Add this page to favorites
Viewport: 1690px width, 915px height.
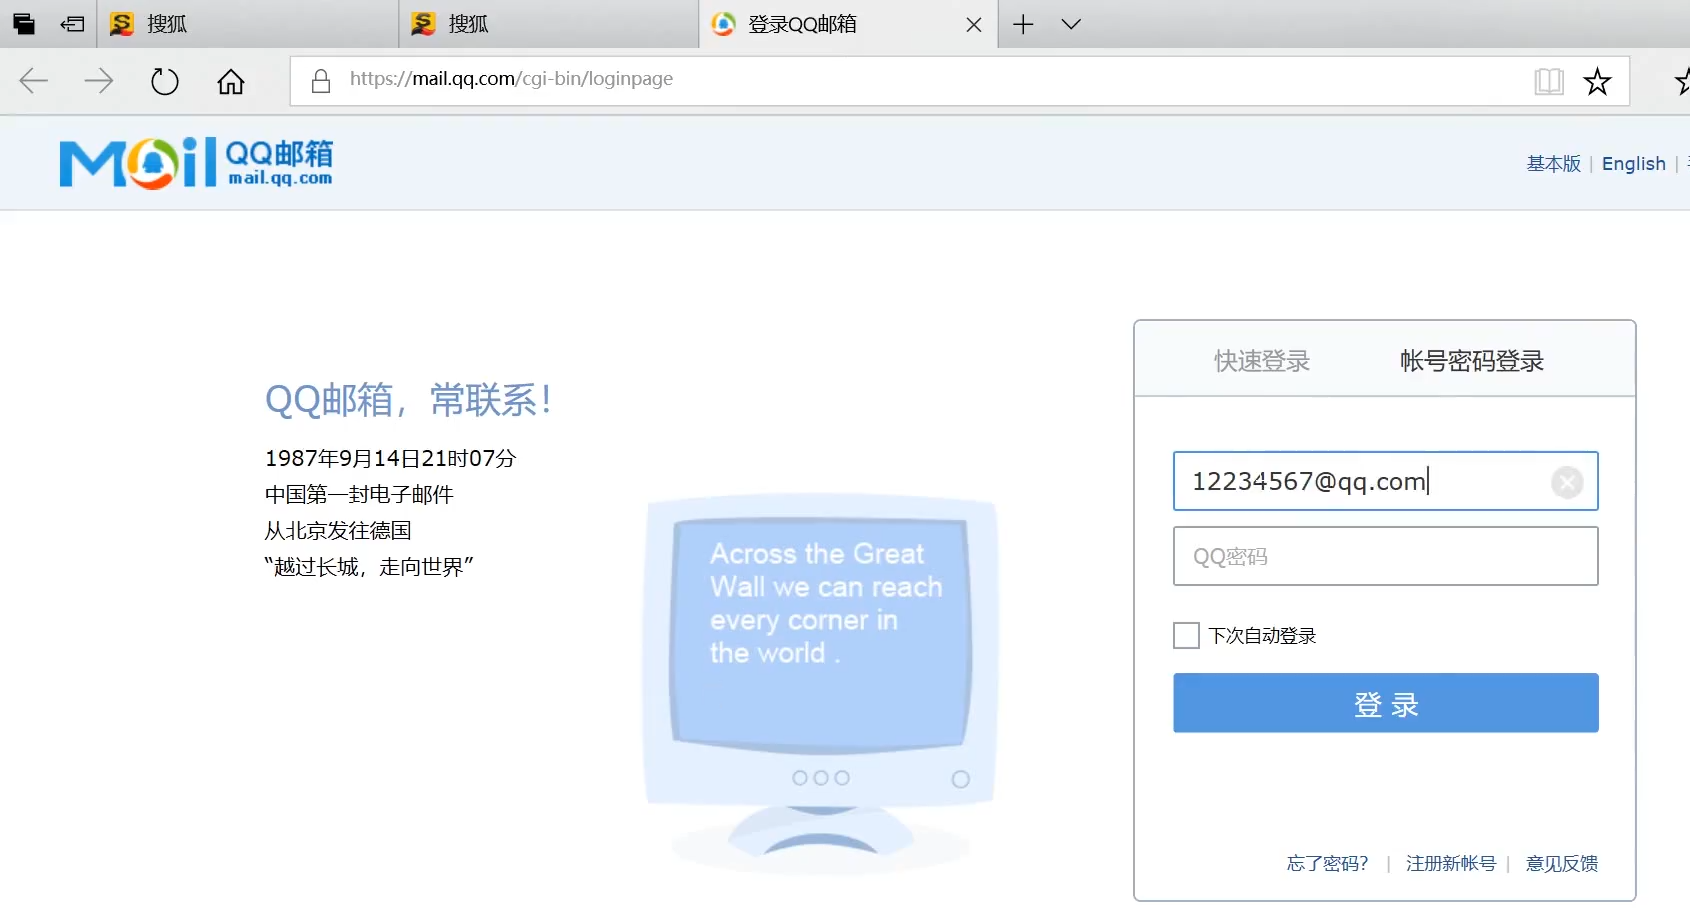tap(1597, 81)
